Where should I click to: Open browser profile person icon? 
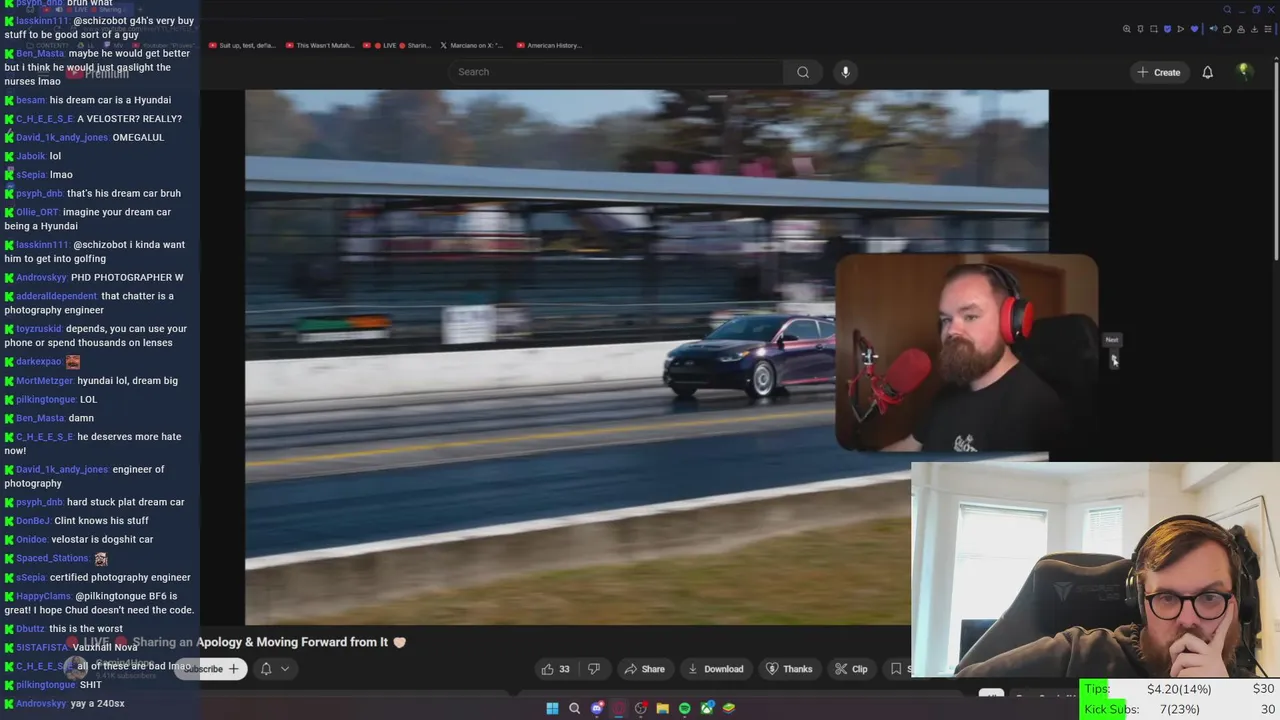(1241, 29)
